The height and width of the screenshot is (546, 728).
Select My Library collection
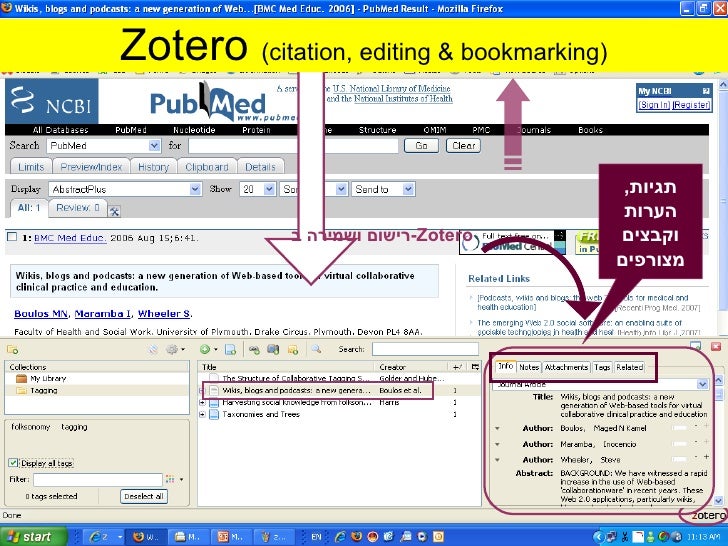pos(48,378)
